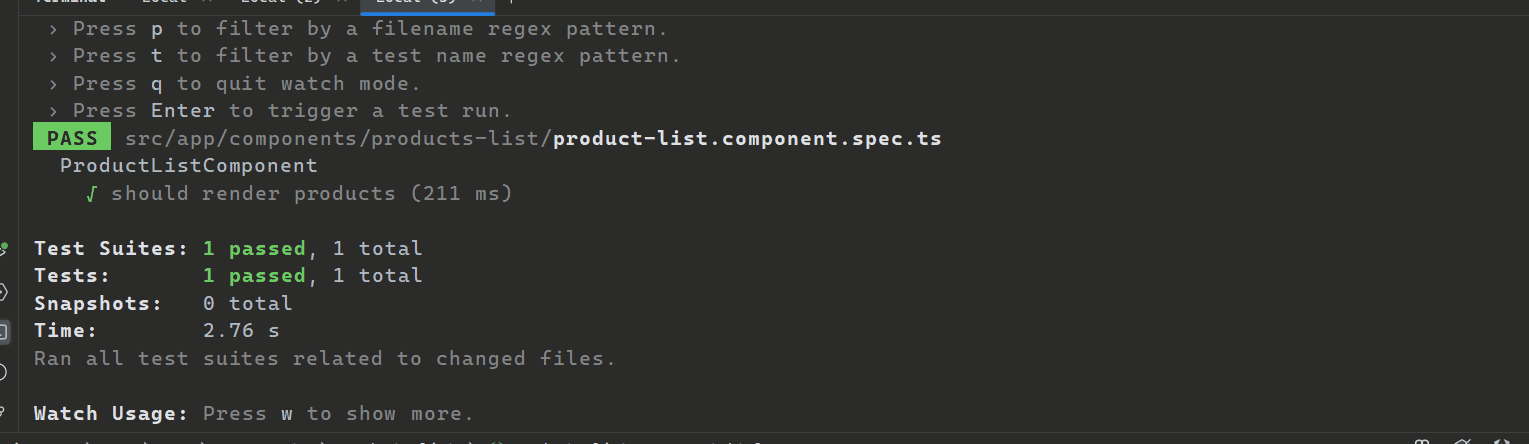
Task: Click the Time 2.76 s line
Action: click(157, 330)
